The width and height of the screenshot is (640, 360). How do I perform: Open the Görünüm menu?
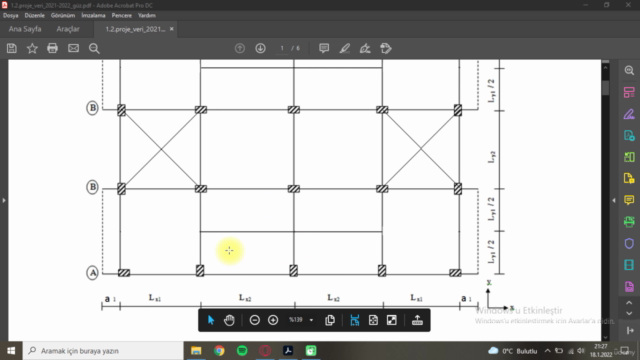pos(63,16)
